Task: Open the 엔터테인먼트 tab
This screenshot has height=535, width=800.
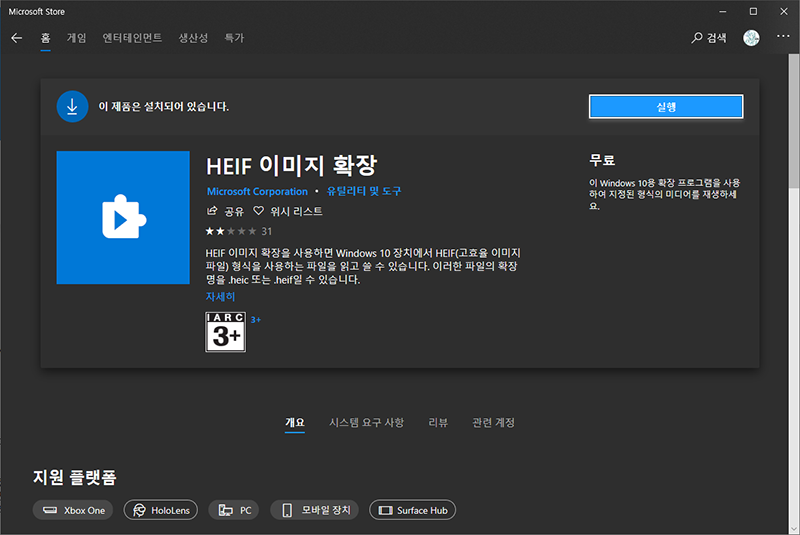Action: tap(132, 38)
